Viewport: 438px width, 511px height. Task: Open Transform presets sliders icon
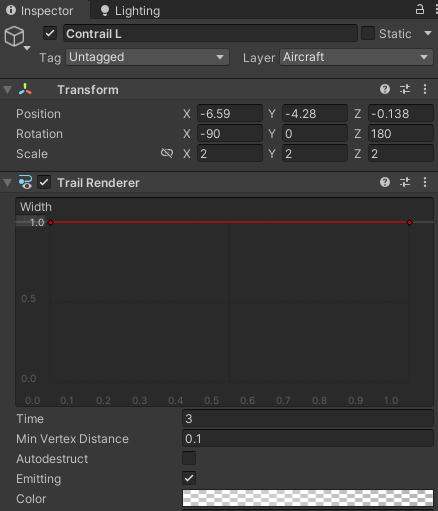pos(405,89)
